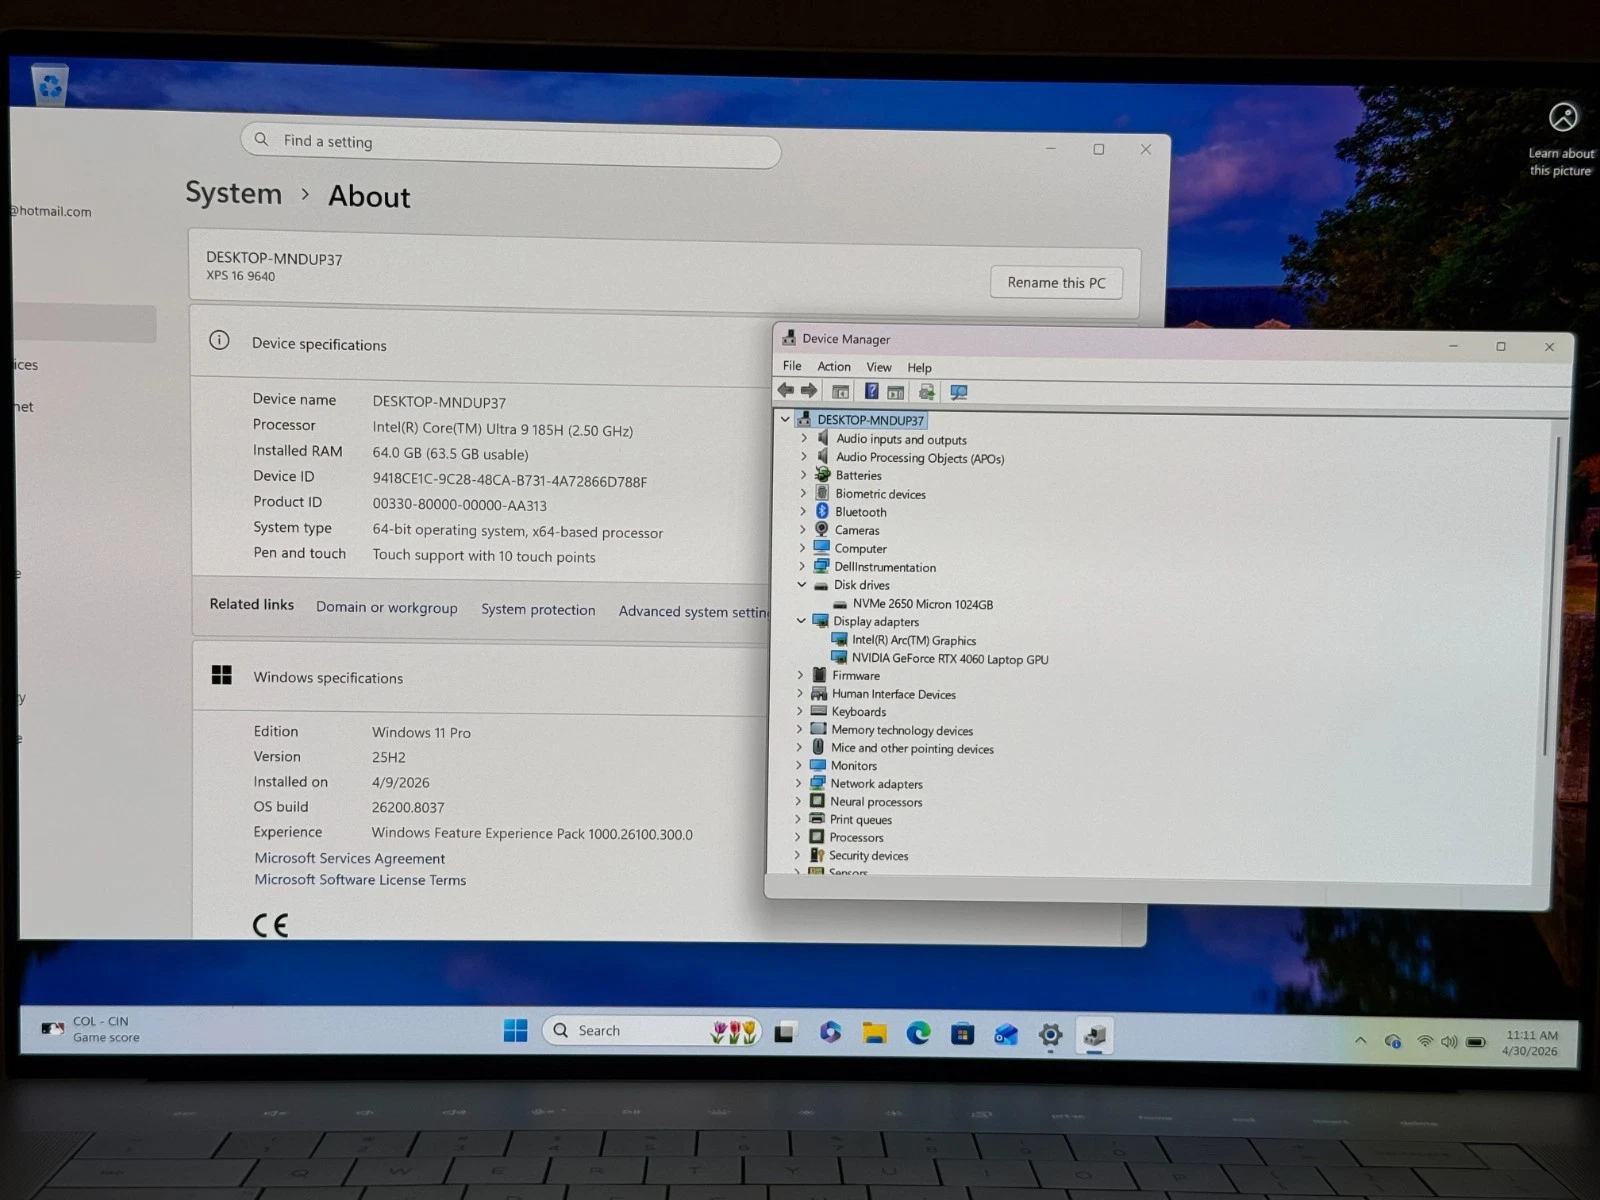This screenshot has width=1600, height=1200.
Task: Expand Audio inputs and outputs node
Action: tap(803, 438)
